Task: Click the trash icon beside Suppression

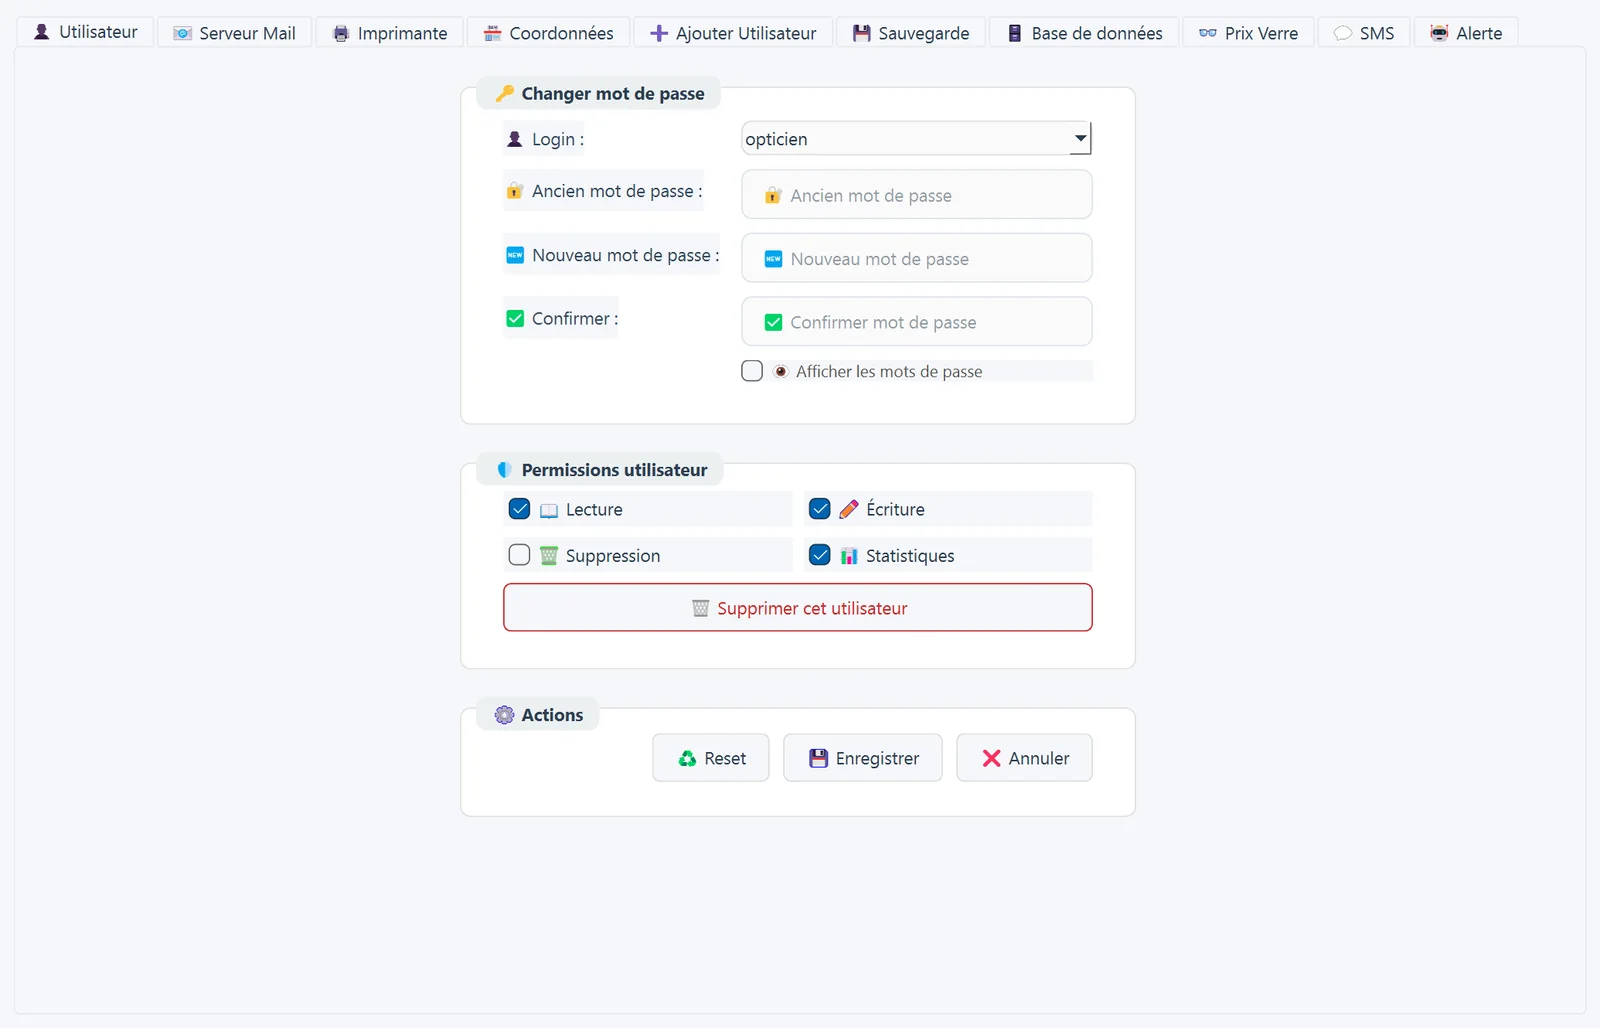Action: click(x=548, y=555)
